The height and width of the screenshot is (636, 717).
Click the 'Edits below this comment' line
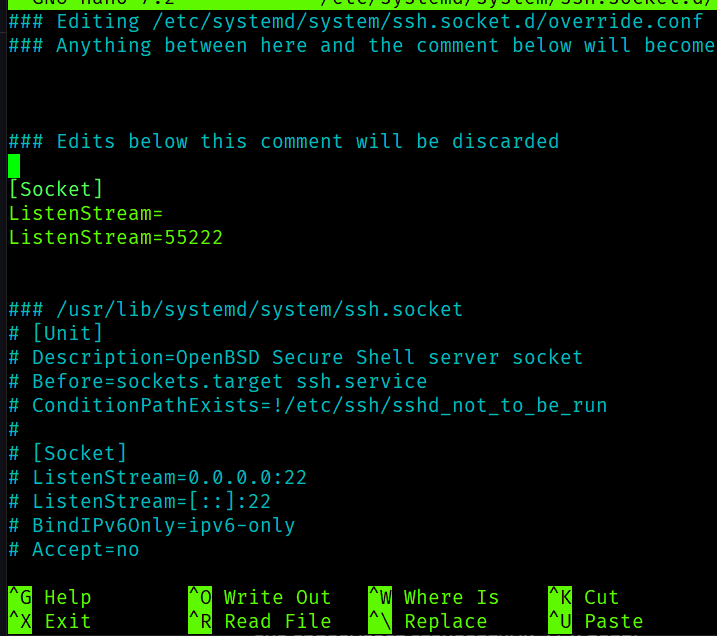283,142
